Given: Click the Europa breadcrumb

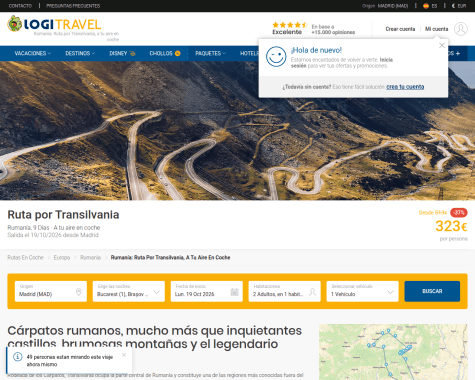Looking at the screenshot, I should point(62,257).
